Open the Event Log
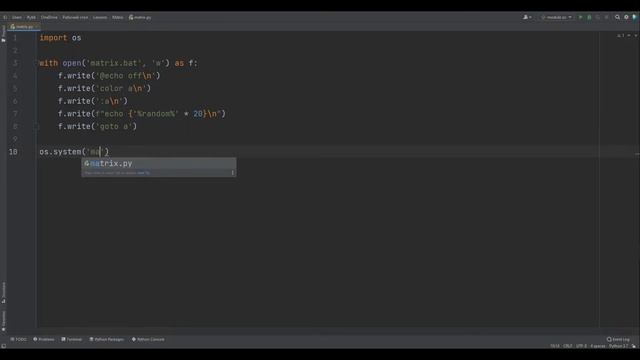The width and height of the screenshot is (640, 360). 618,339
